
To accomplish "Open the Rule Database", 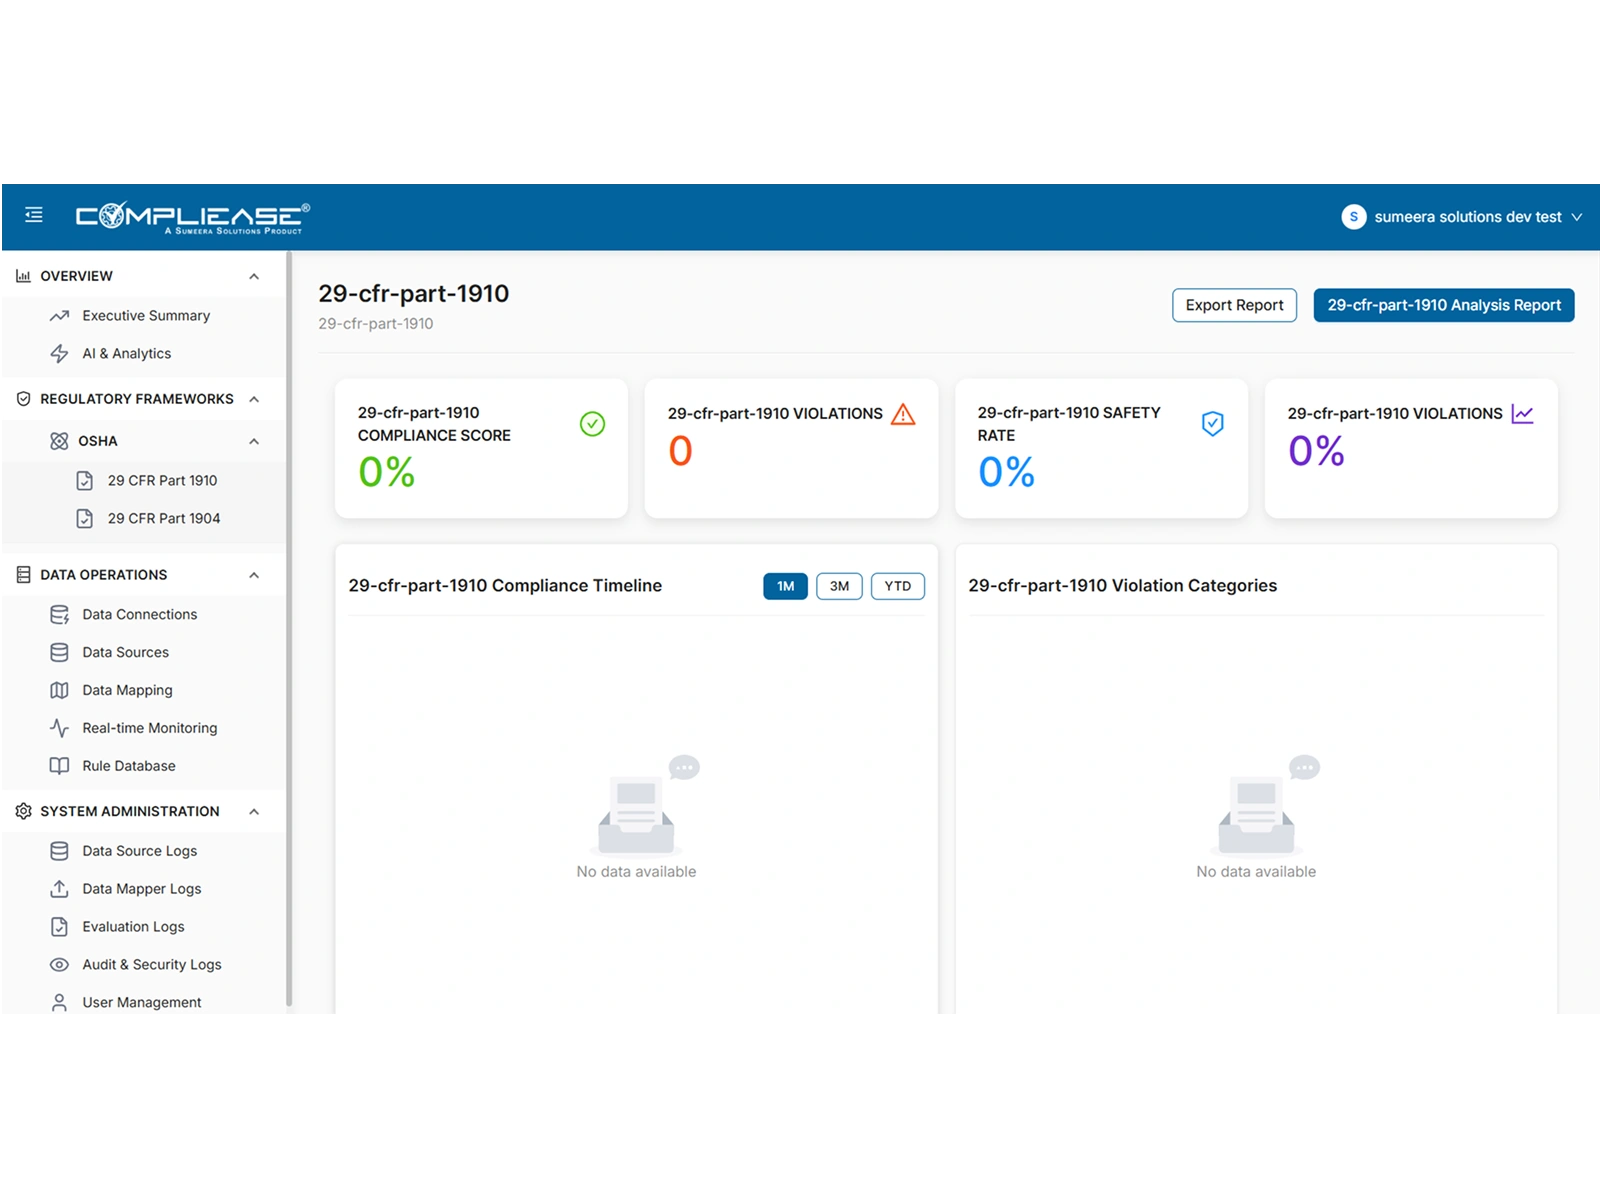I will click(x=128, y=765).
